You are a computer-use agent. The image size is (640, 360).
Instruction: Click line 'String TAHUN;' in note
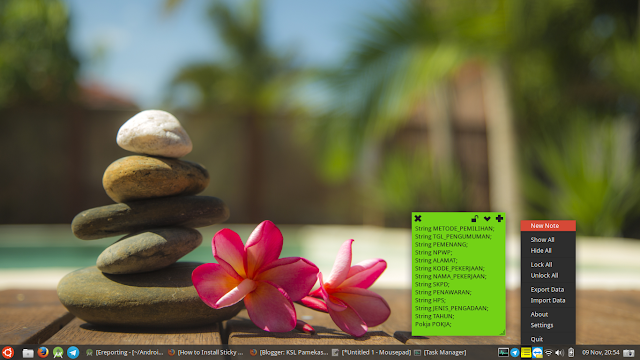[x=434, y=316]
